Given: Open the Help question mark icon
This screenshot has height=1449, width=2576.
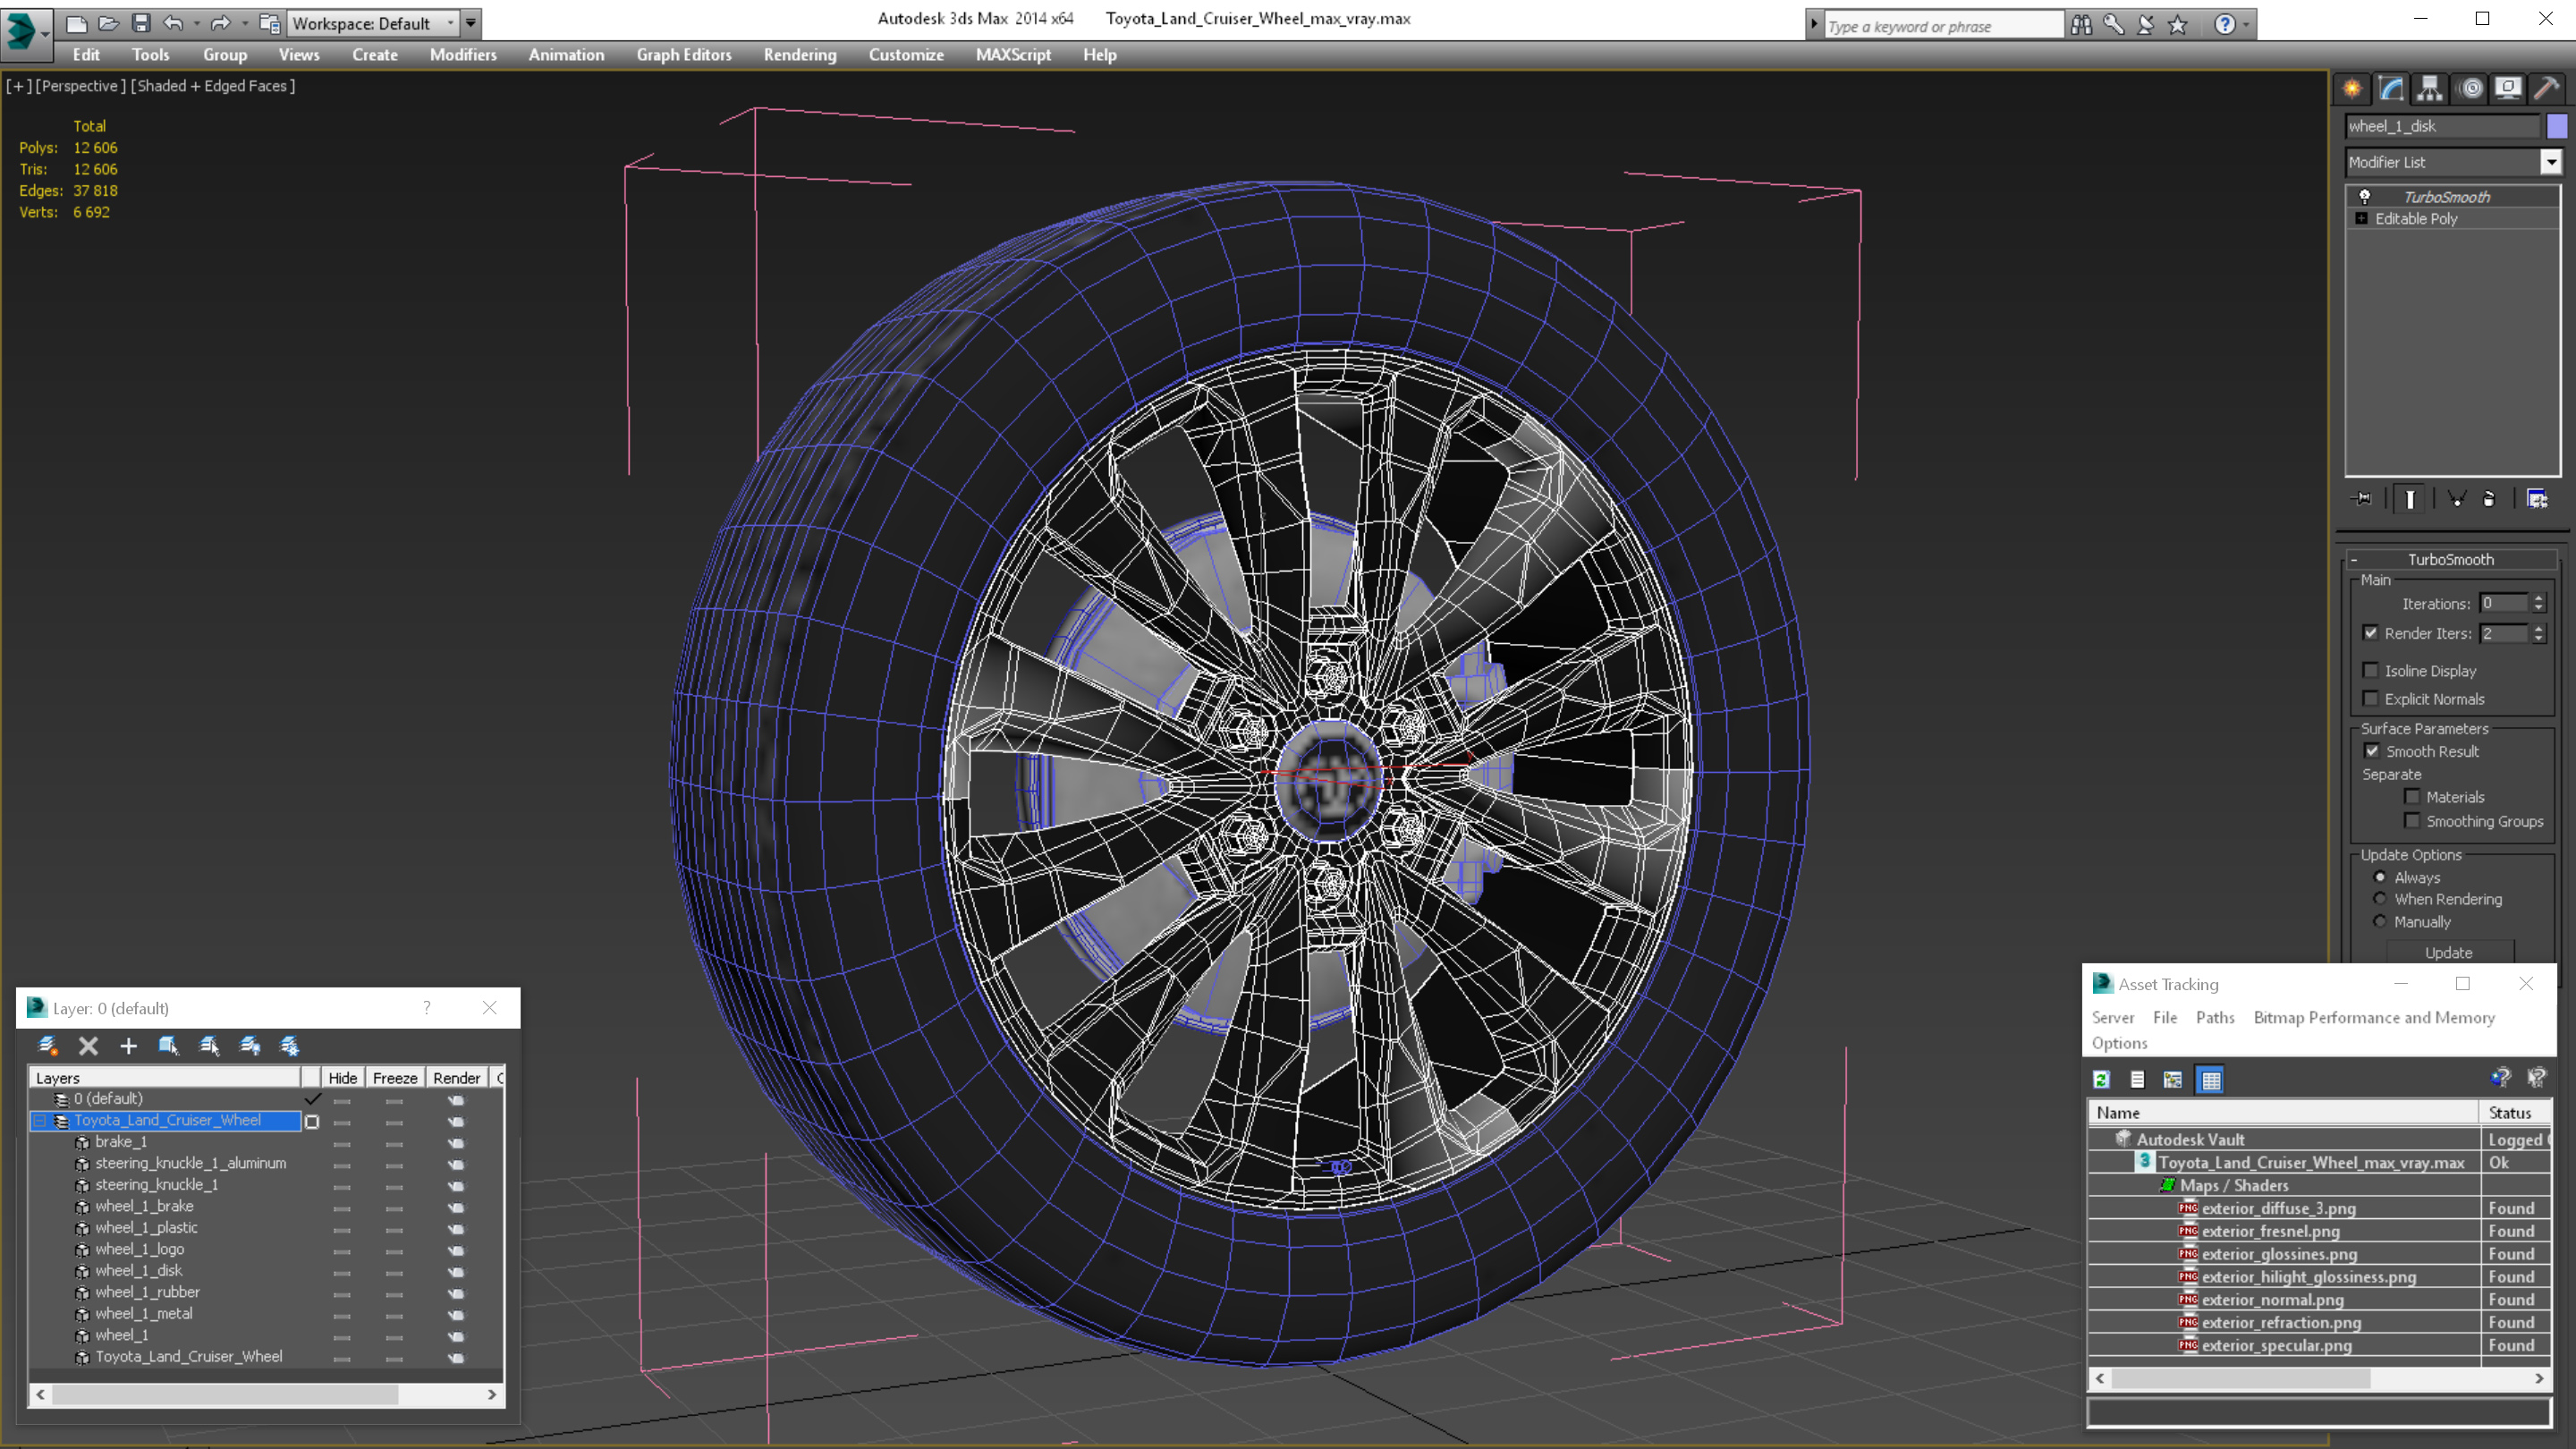Looking at the screenshot, I should [2224, 25].
